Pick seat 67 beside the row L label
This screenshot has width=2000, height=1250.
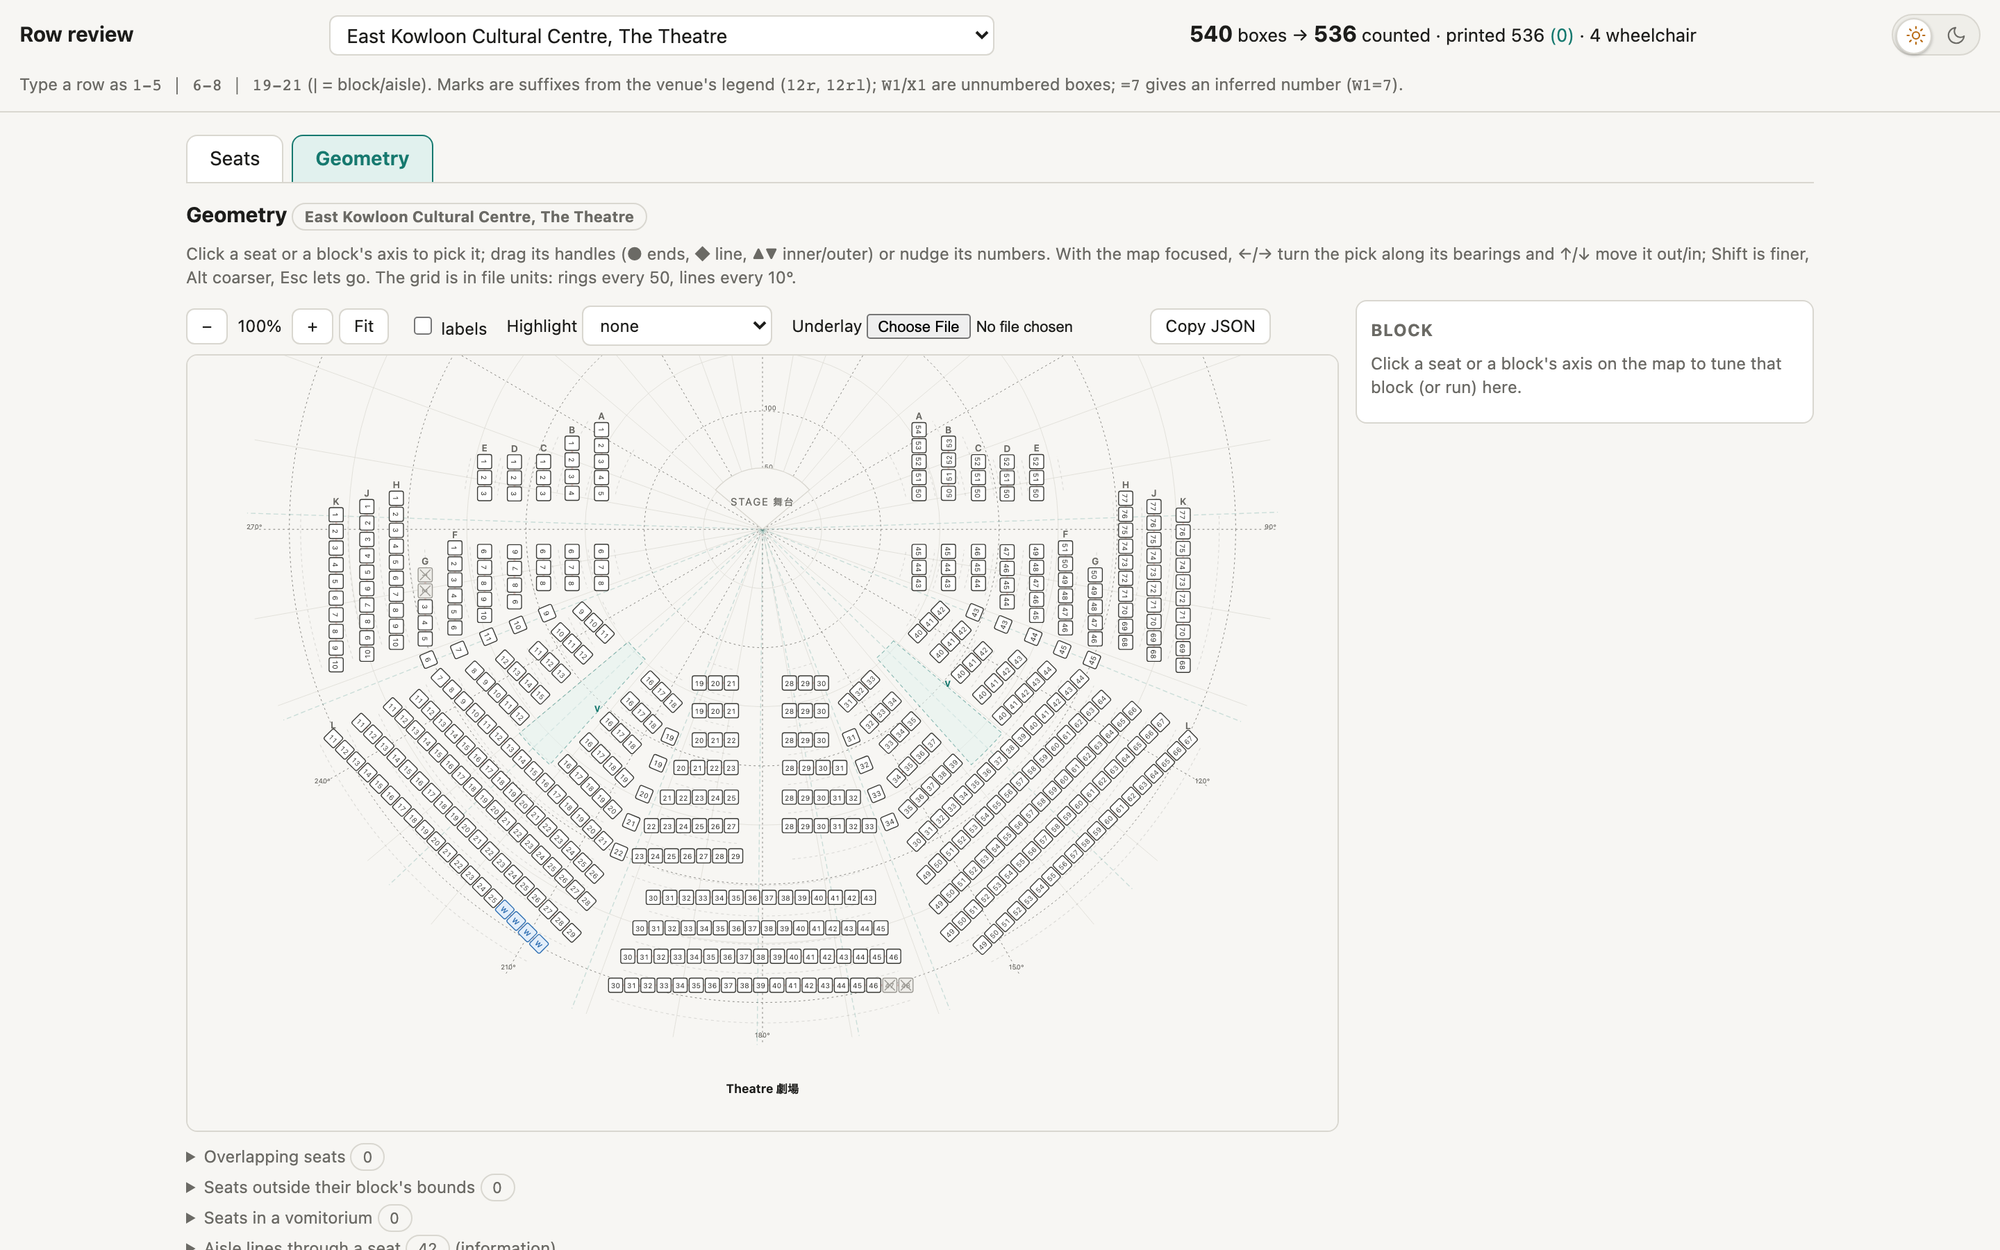[x=1189, y=740]
